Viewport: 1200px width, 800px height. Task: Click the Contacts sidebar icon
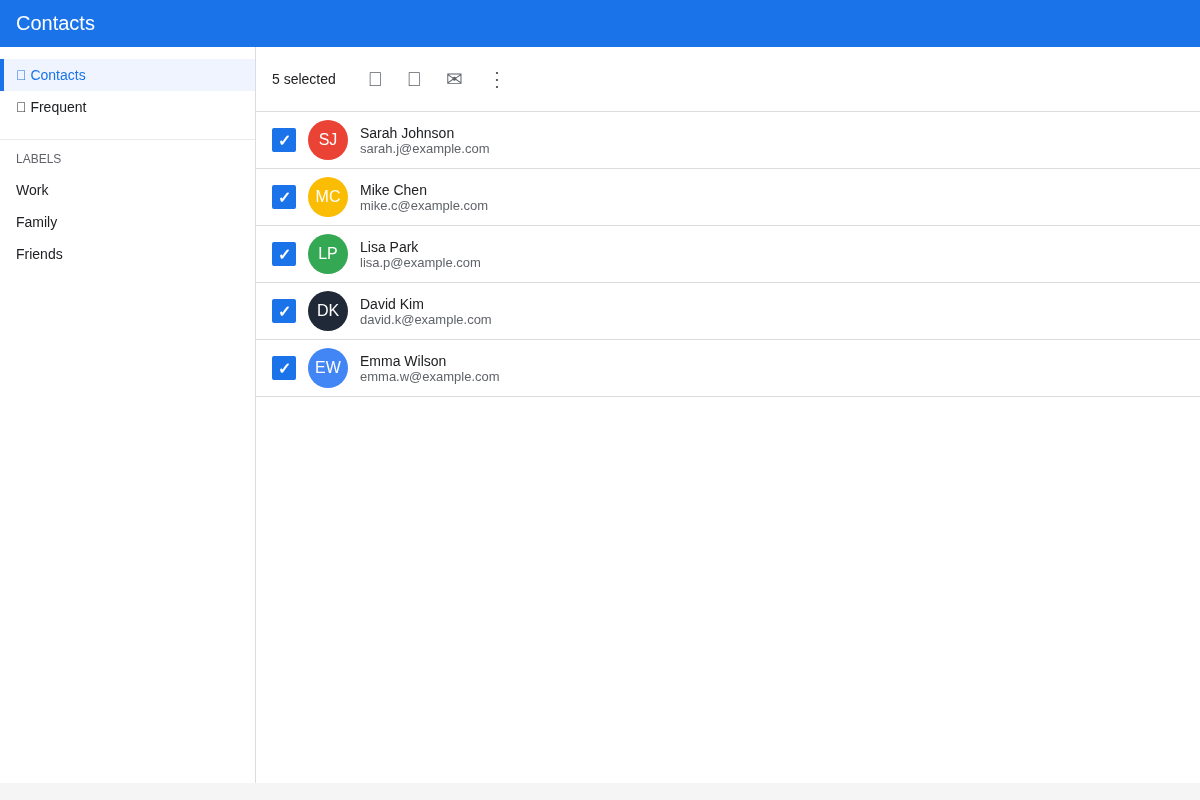[20, 75]
